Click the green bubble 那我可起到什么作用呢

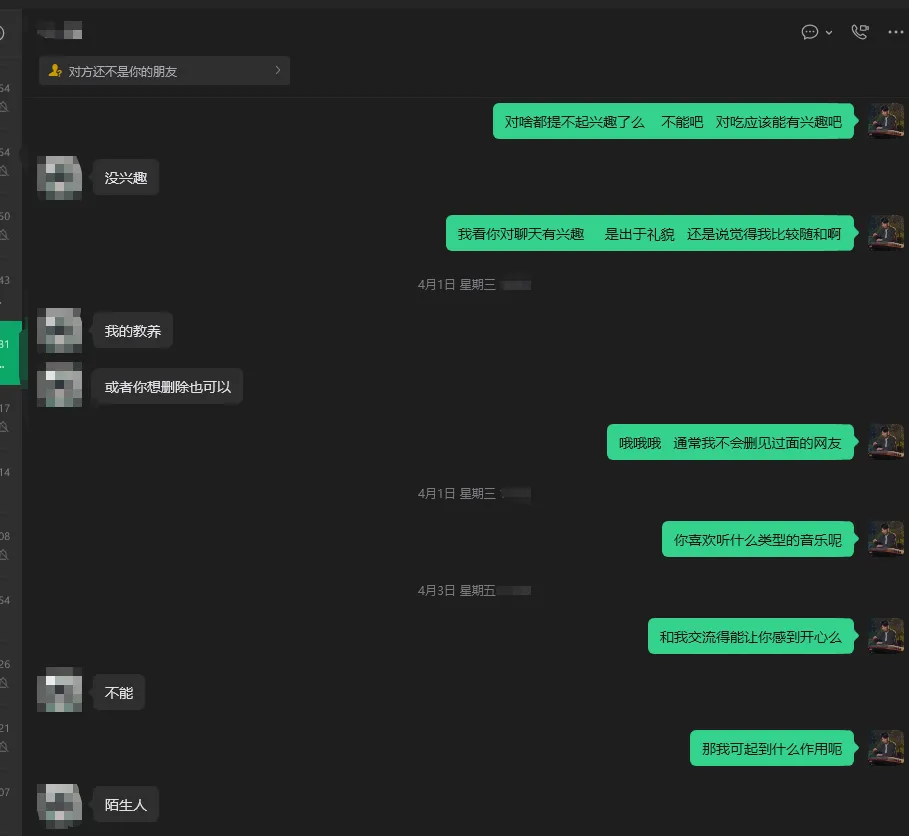(x=772, y=748)
